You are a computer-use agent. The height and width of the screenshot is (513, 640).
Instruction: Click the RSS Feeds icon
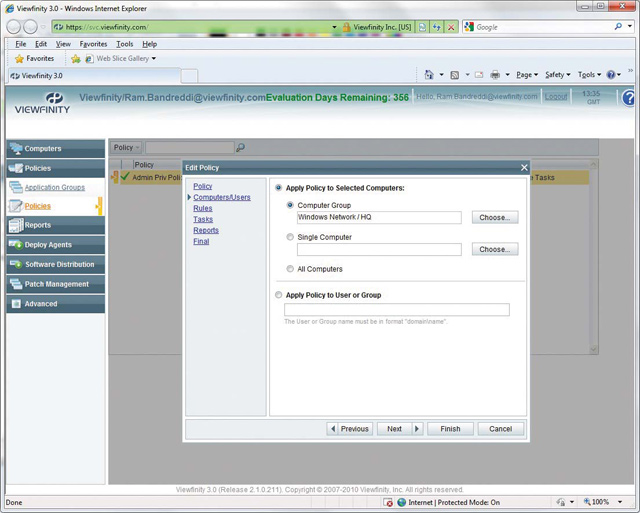click(x=454, y=75)
